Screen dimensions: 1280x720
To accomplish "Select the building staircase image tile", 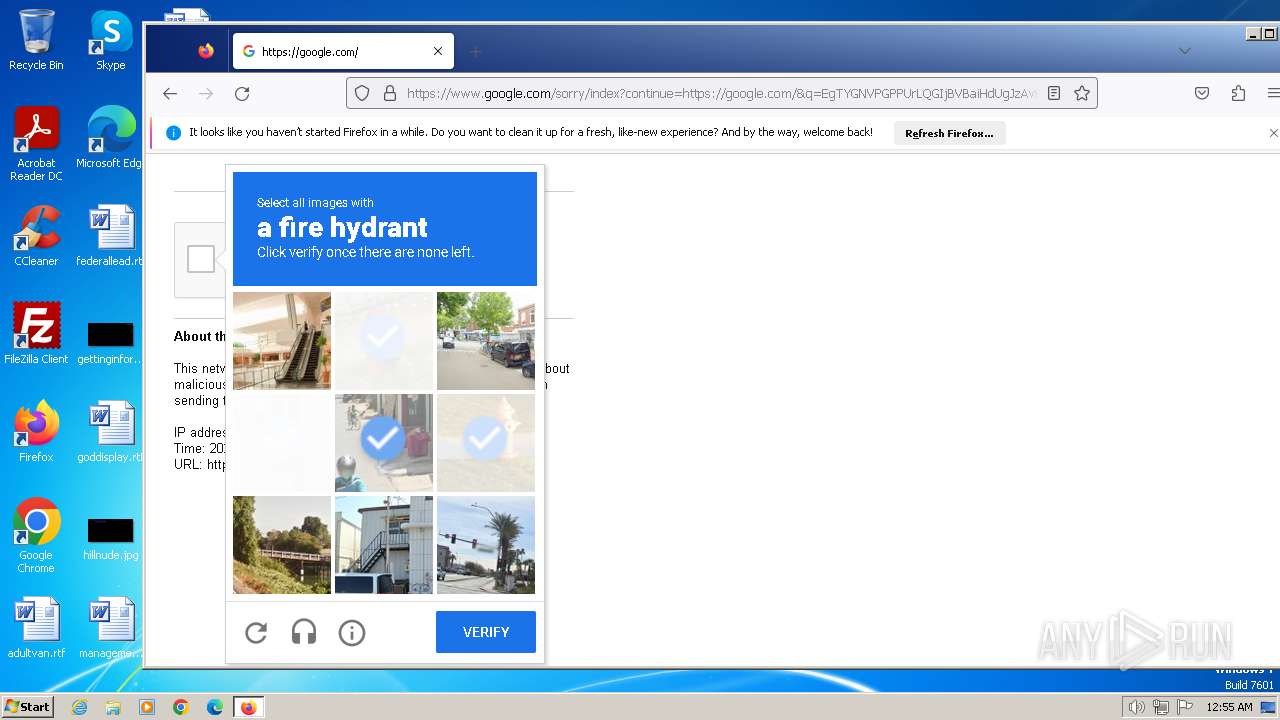I will (x=384, y=545).
